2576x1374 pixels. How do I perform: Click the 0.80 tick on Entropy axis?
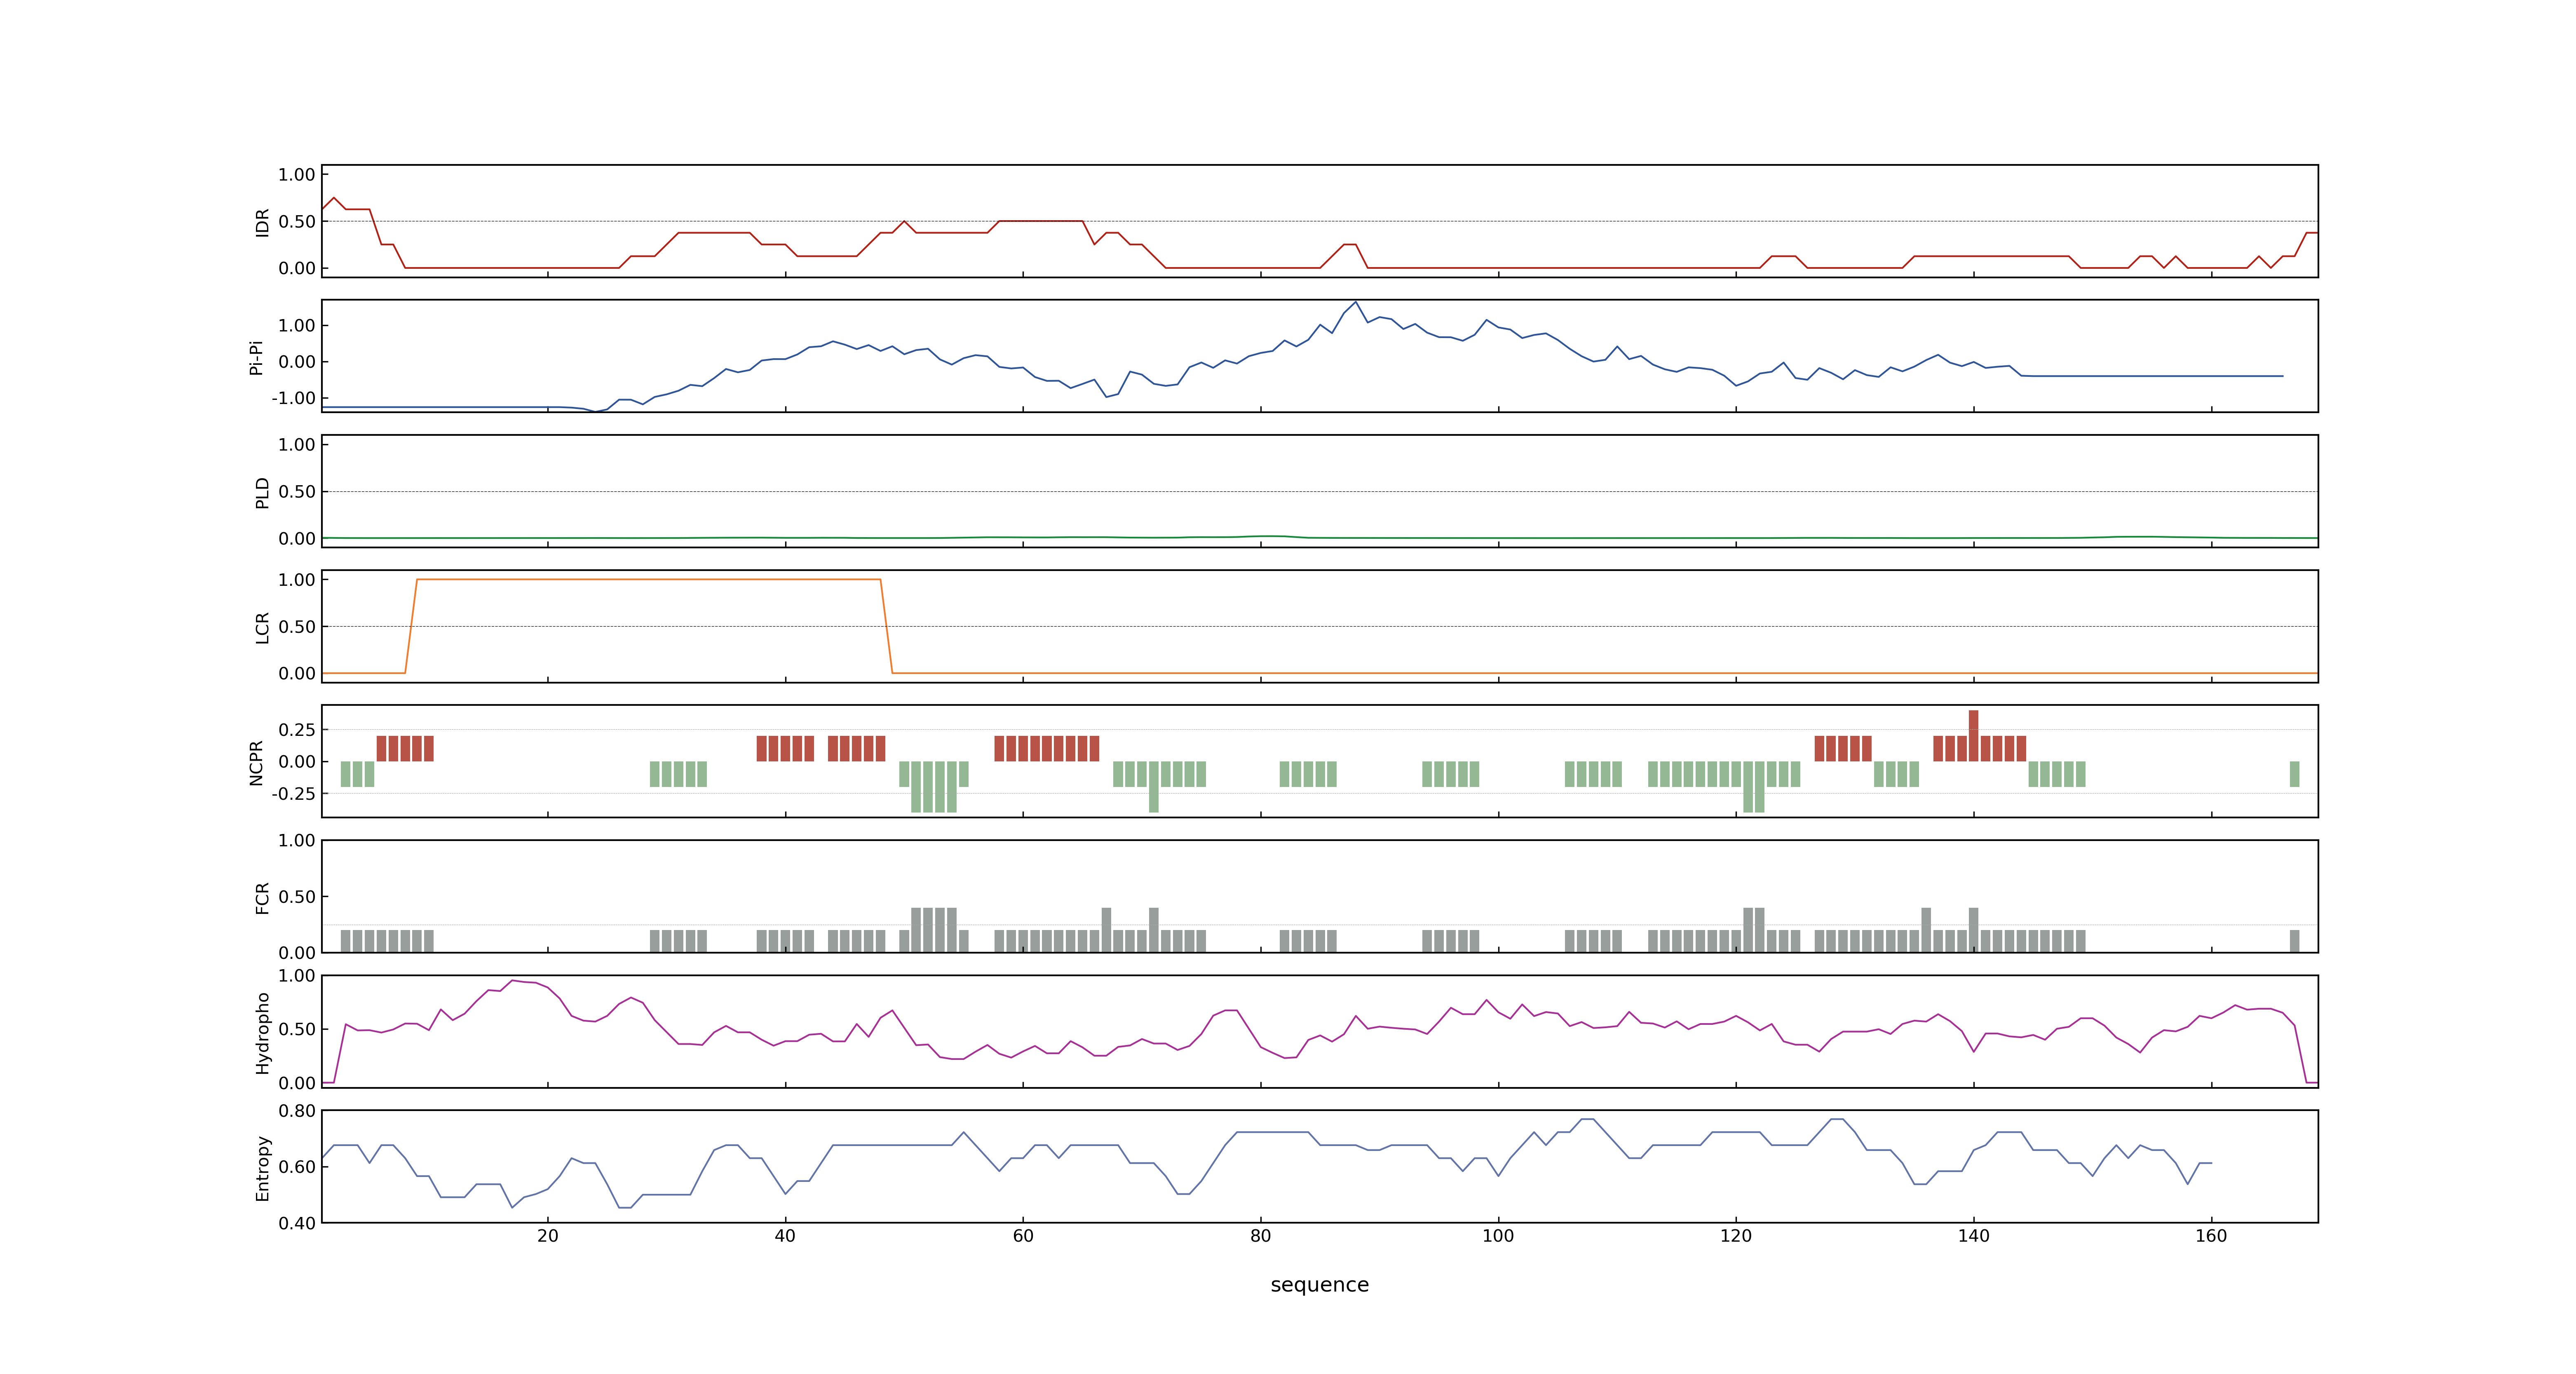tap(297, 1111)
